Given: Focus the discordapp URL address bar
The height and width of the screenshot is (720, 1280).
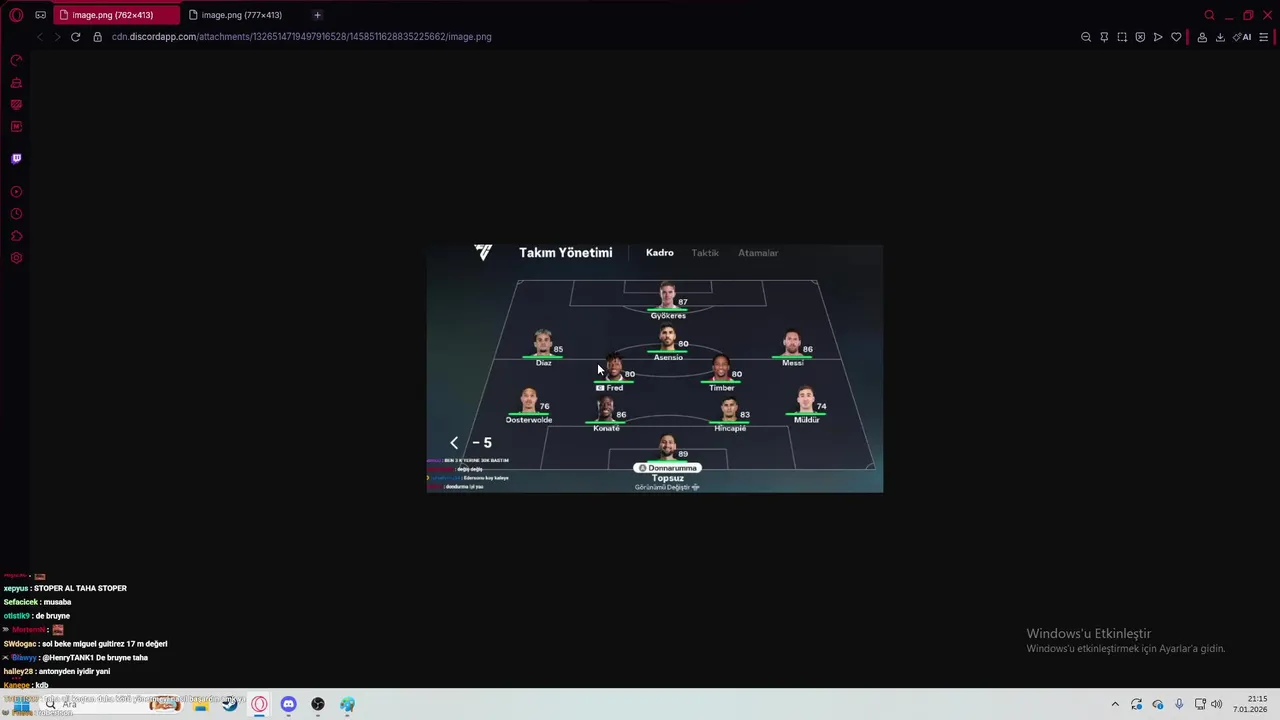Looking at the screenshot, I should pos(301,37).
